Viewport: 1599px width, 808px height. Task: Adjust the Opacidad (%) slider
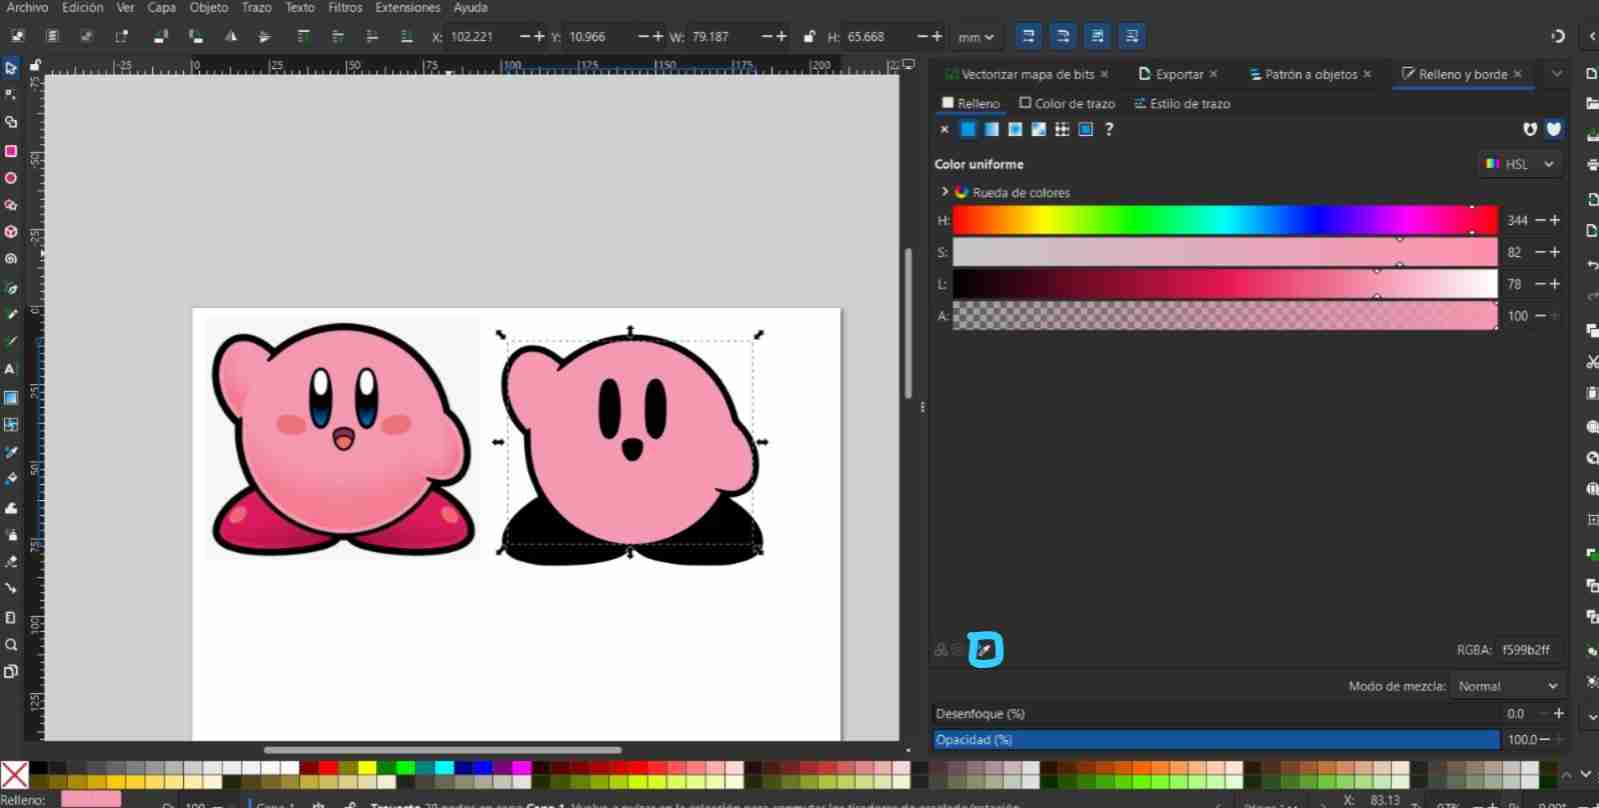click(x=1217, y=740)
